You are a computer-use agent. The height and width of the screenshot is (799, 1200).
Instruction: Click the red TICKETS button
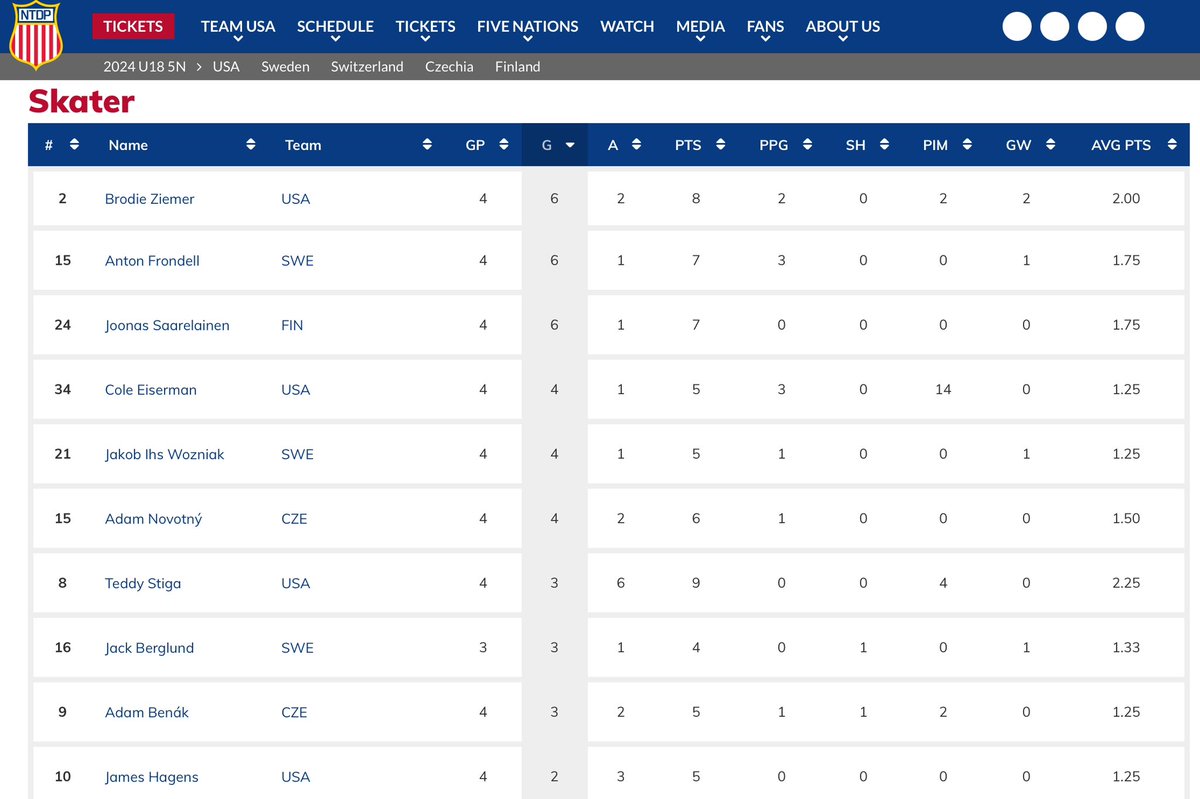[133, 26]
